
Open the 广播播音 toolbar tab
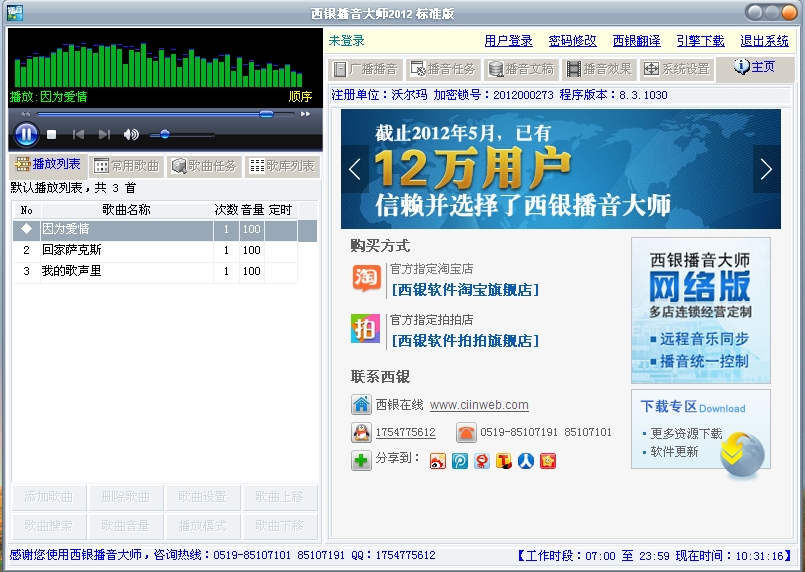[365, 69]
